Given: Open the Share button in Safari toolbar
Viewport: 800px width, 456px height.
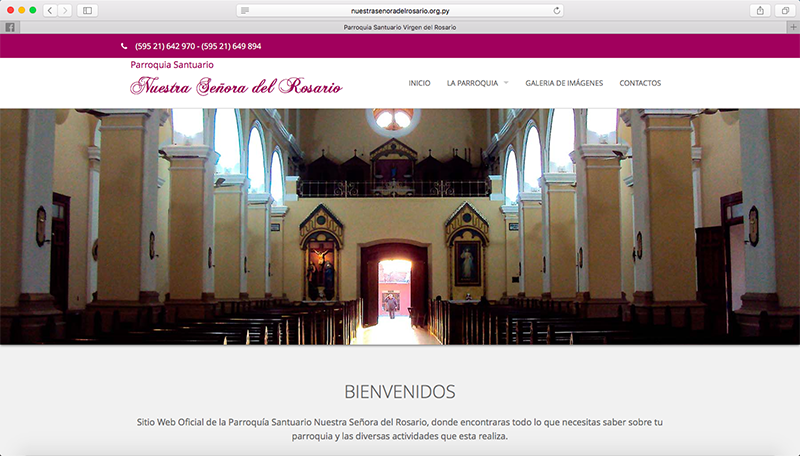Looking at the screenshot, I should (760, 10).
